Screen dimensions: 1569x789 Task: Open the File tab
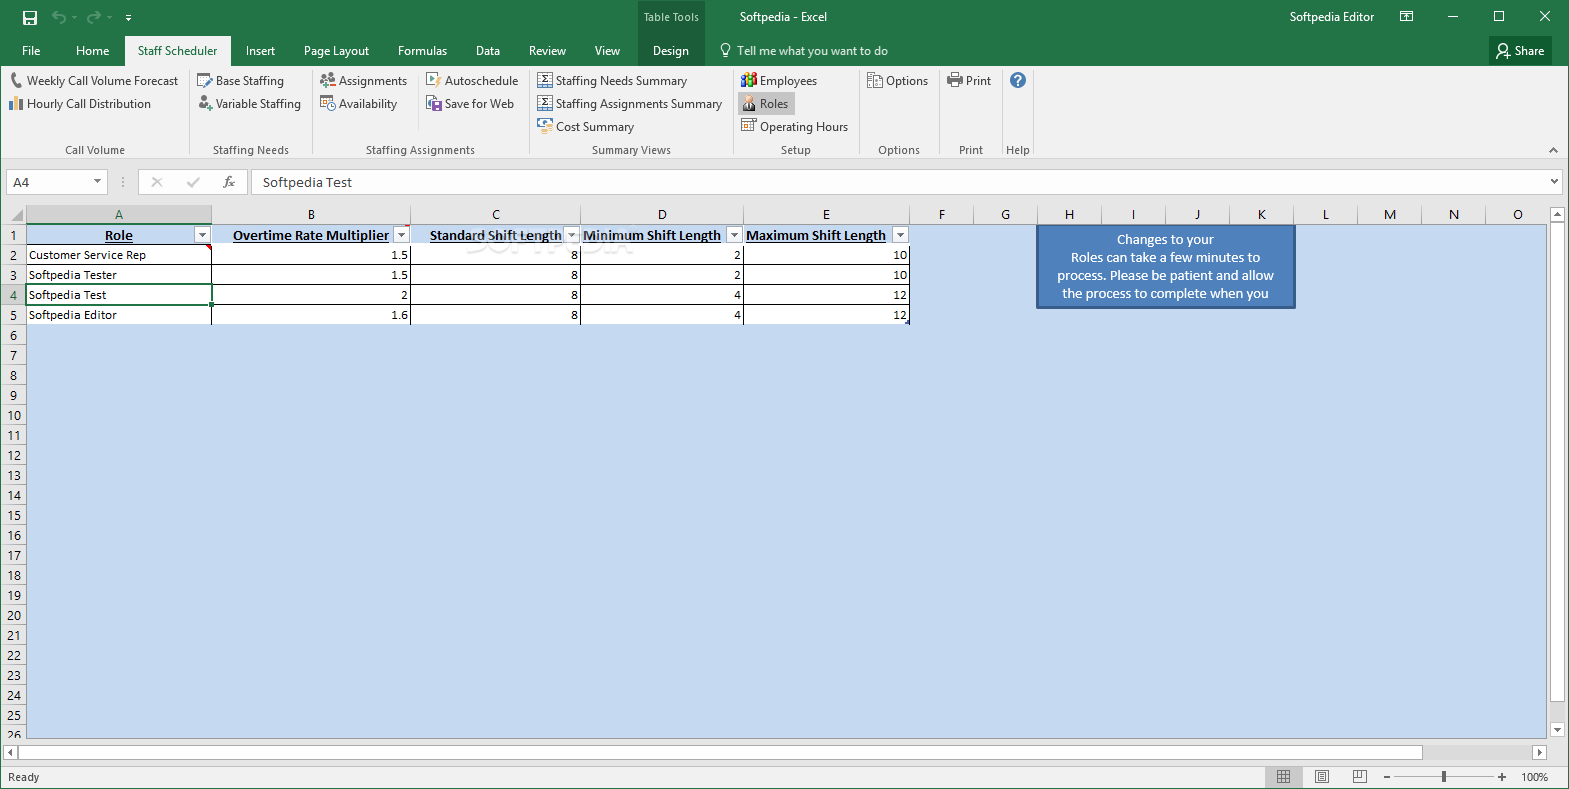(31, 51)
